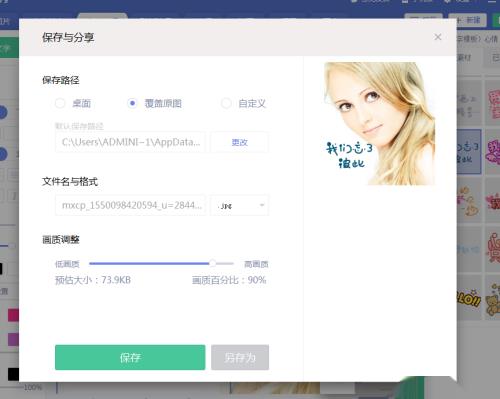Click the green 保存 button
Image resolution: width=500 pixels, height=399 pixels.
[x=130, y=357]
